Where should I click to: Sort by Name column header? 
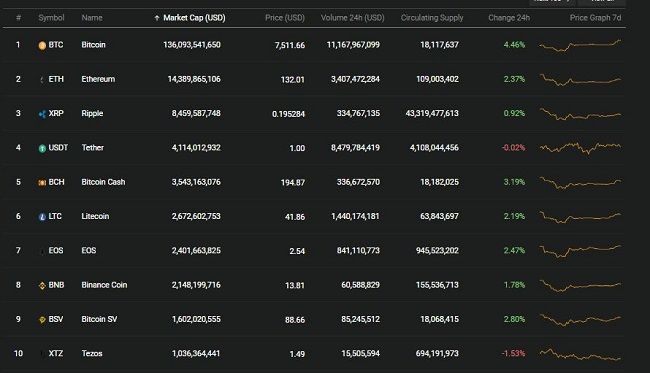click(x=92, y=18)
